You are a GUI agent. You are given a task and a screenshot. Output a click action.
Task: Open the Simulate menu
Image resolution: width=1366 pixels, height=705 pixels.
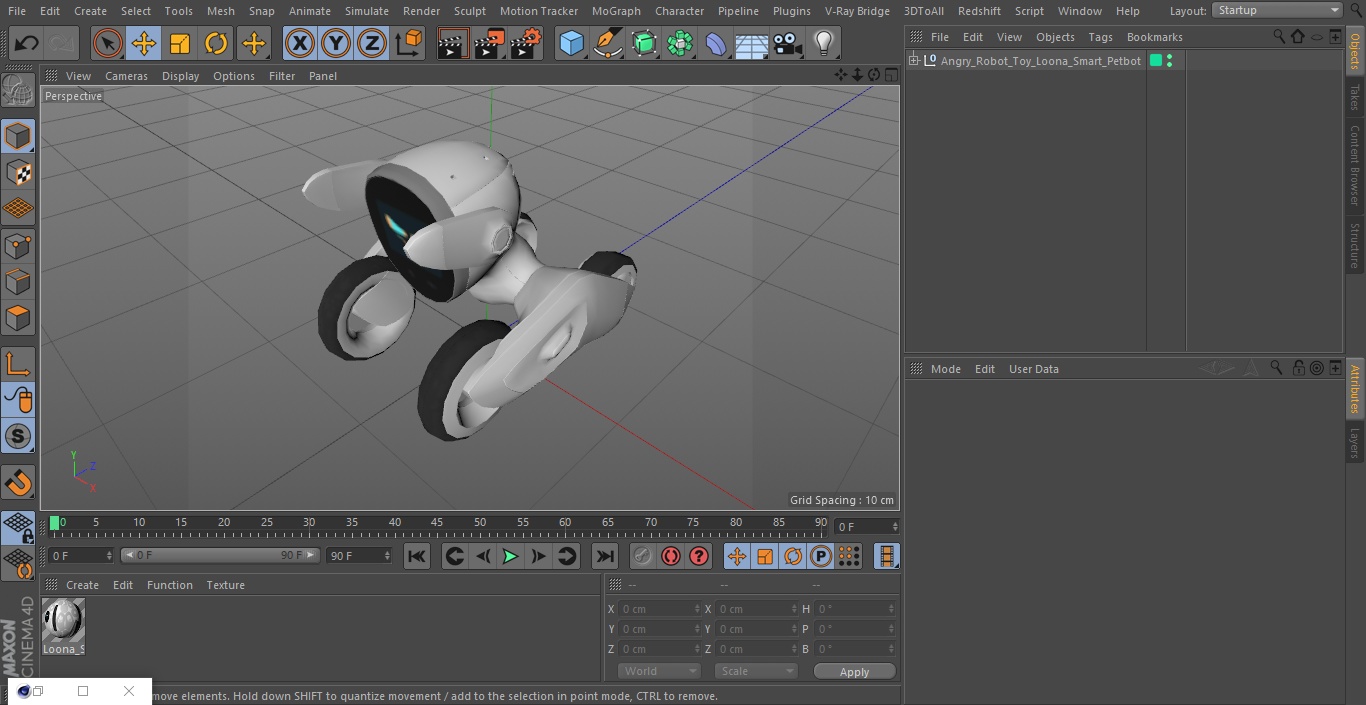tap(367, 11)
